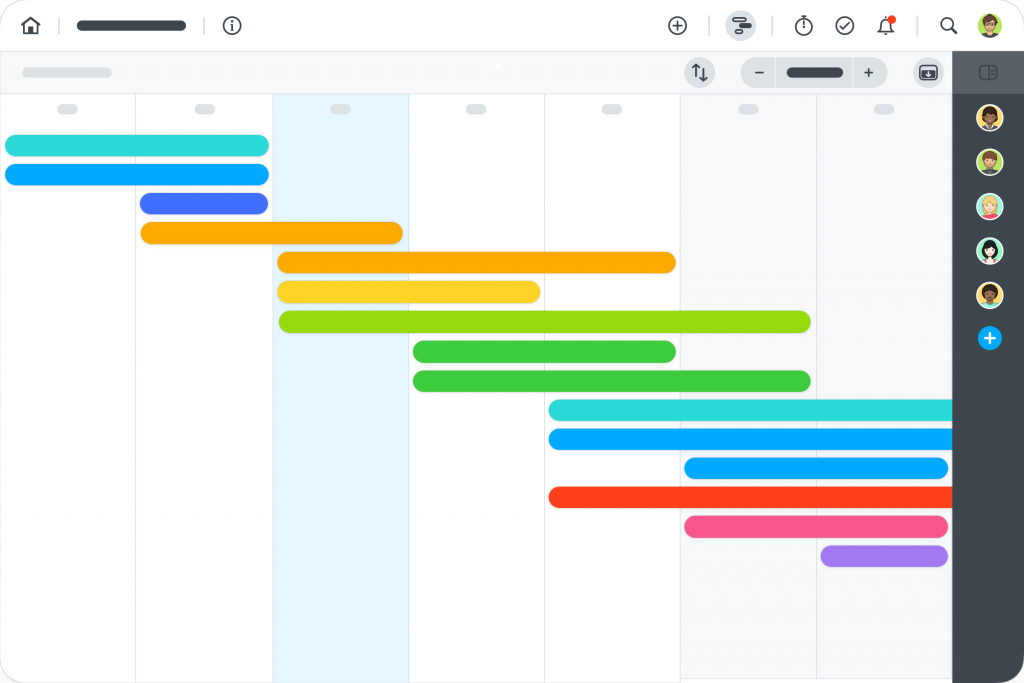Open notifications bell
1024x683 pixels.
tap(886, 26)
